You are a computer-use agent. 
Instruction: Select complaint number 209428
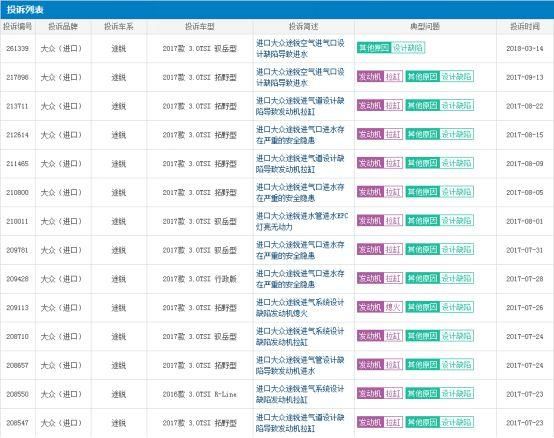tap(17, 279)
